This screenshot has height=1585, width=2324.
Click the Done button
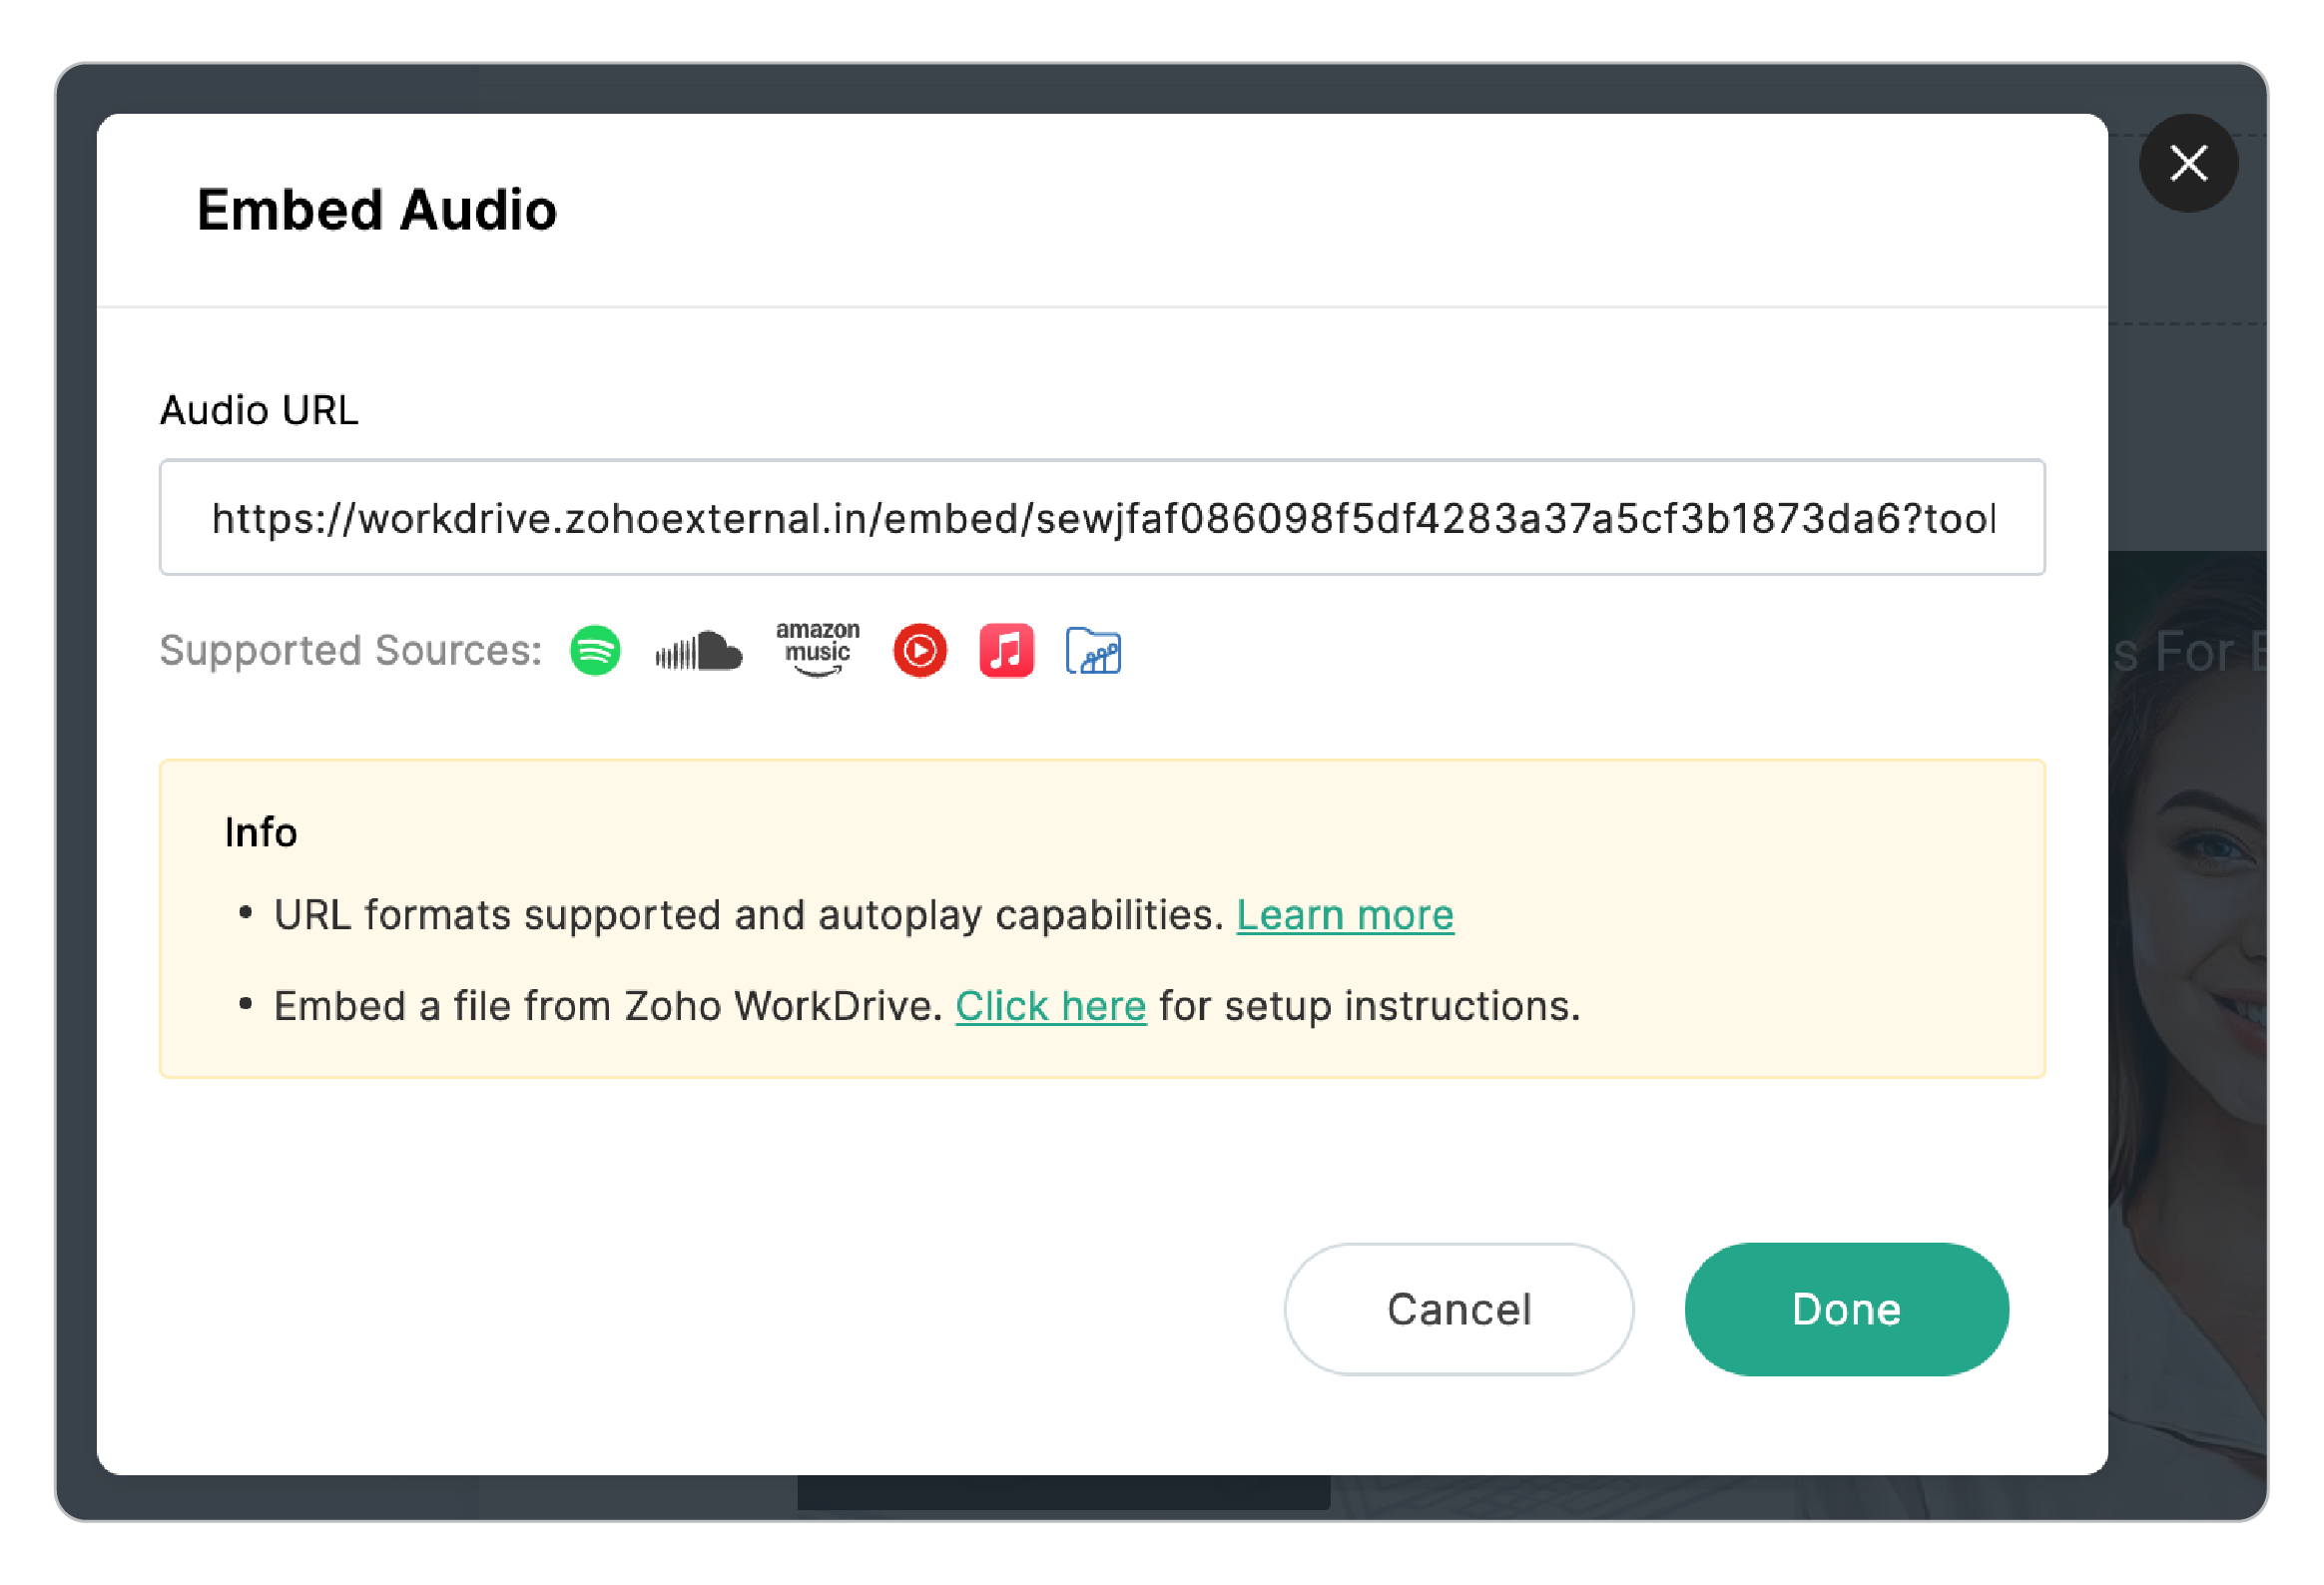click(x=1845, y=1309)
